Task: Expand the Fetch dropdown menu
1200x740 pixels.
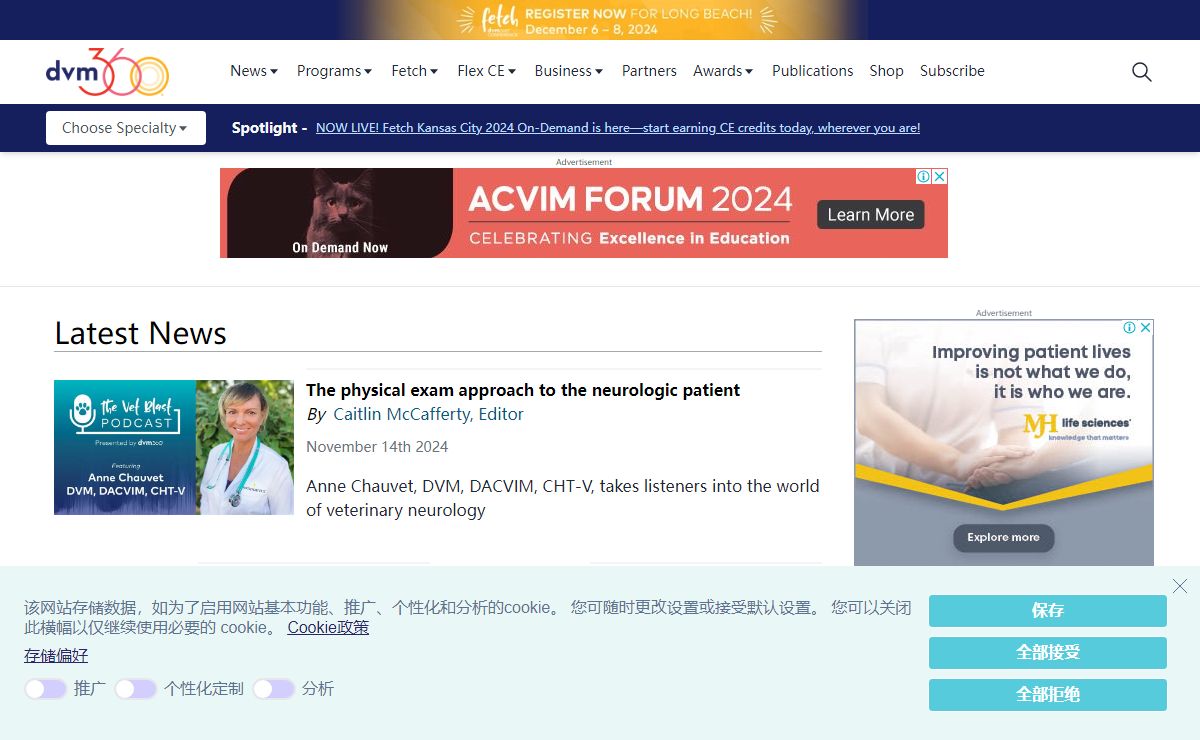Action: click(415, 71)
